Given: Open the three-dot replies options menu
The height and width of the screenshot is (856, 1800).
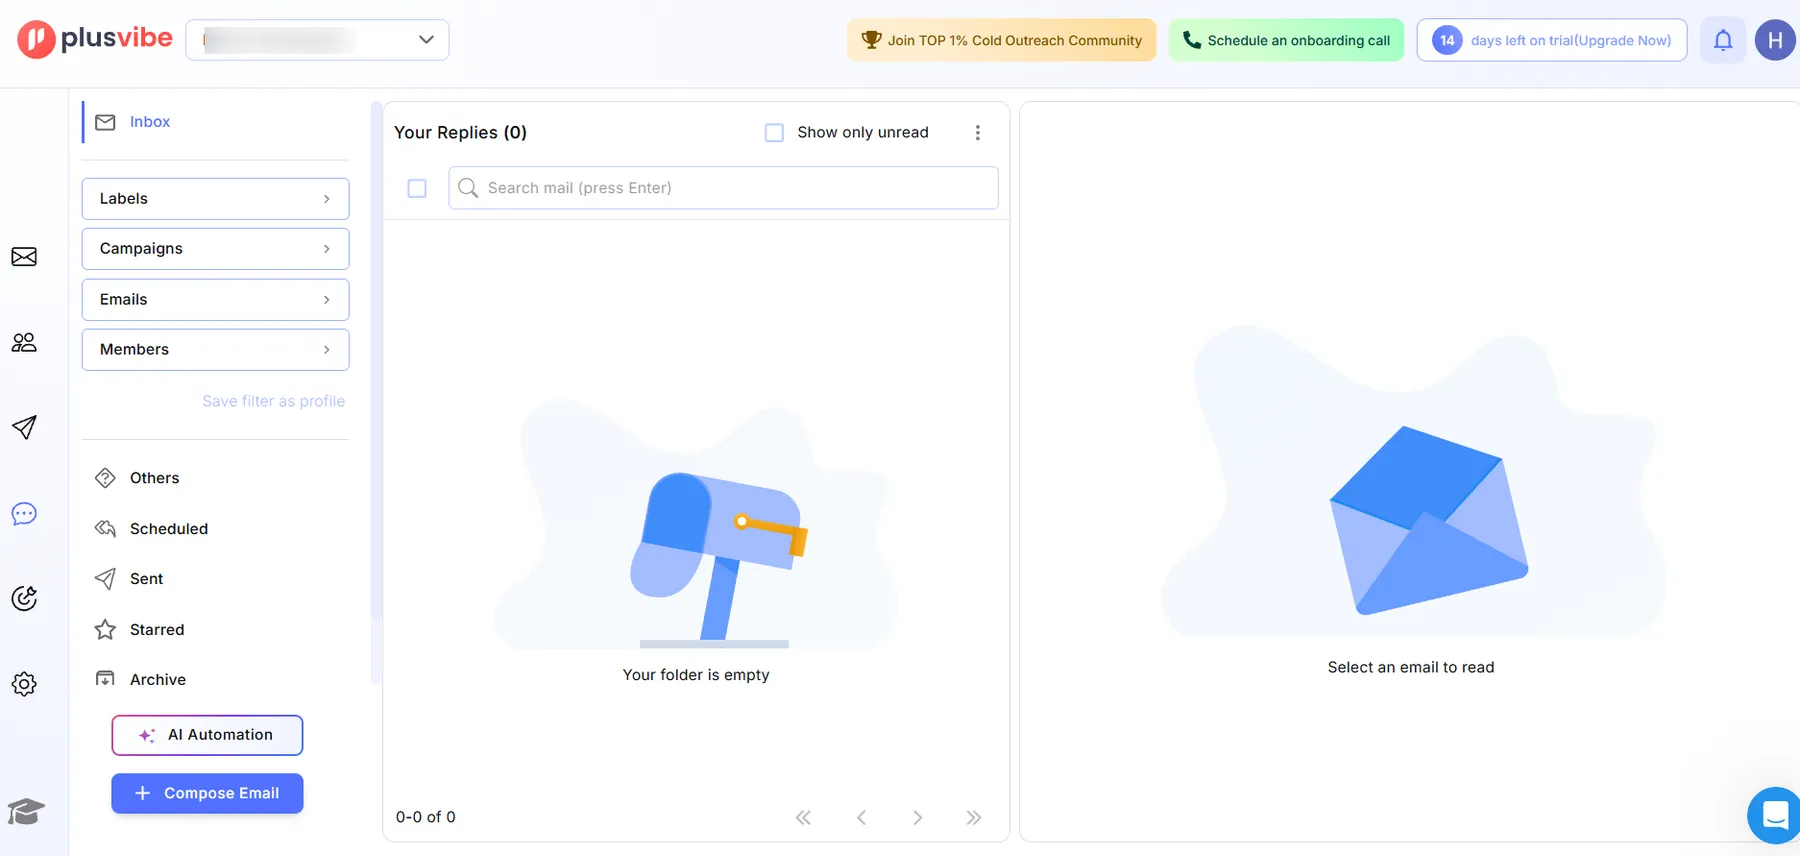Looking at the screenshot, I should click(x=978, y=133).
